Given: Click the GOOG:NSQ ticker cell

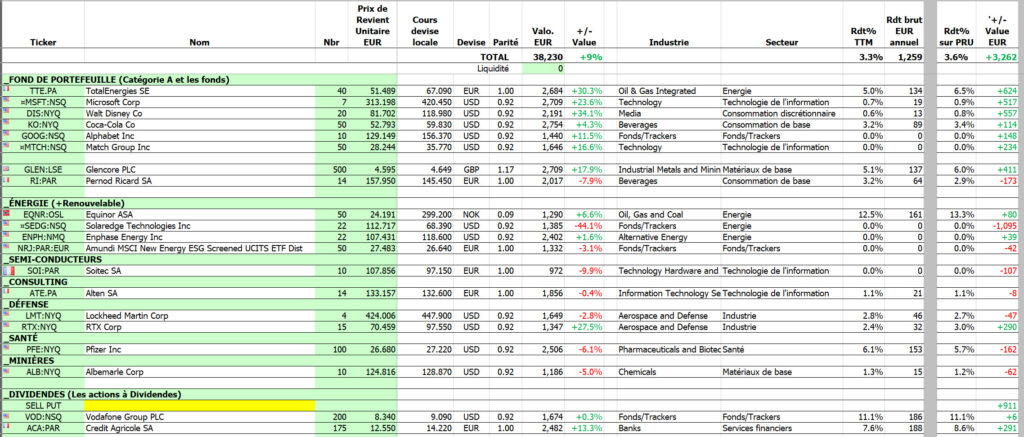Looking at the screenshot, I should (x=43, y=136).
